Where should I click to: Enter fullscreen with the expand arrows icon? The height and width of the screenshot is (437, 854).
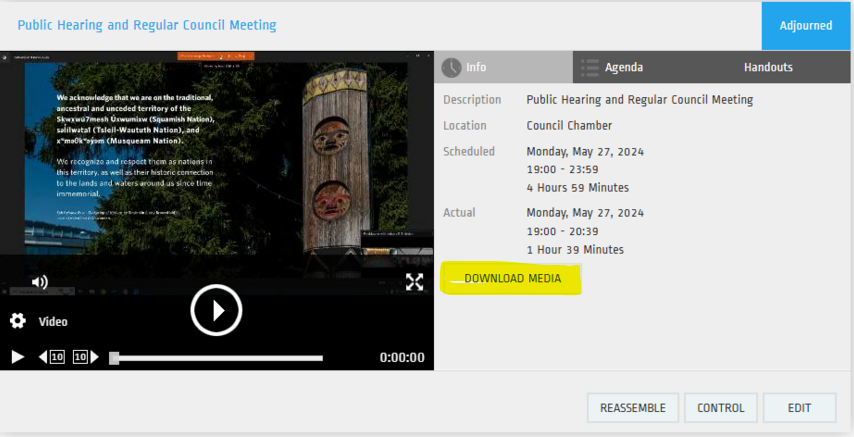(x=414, y=282)
